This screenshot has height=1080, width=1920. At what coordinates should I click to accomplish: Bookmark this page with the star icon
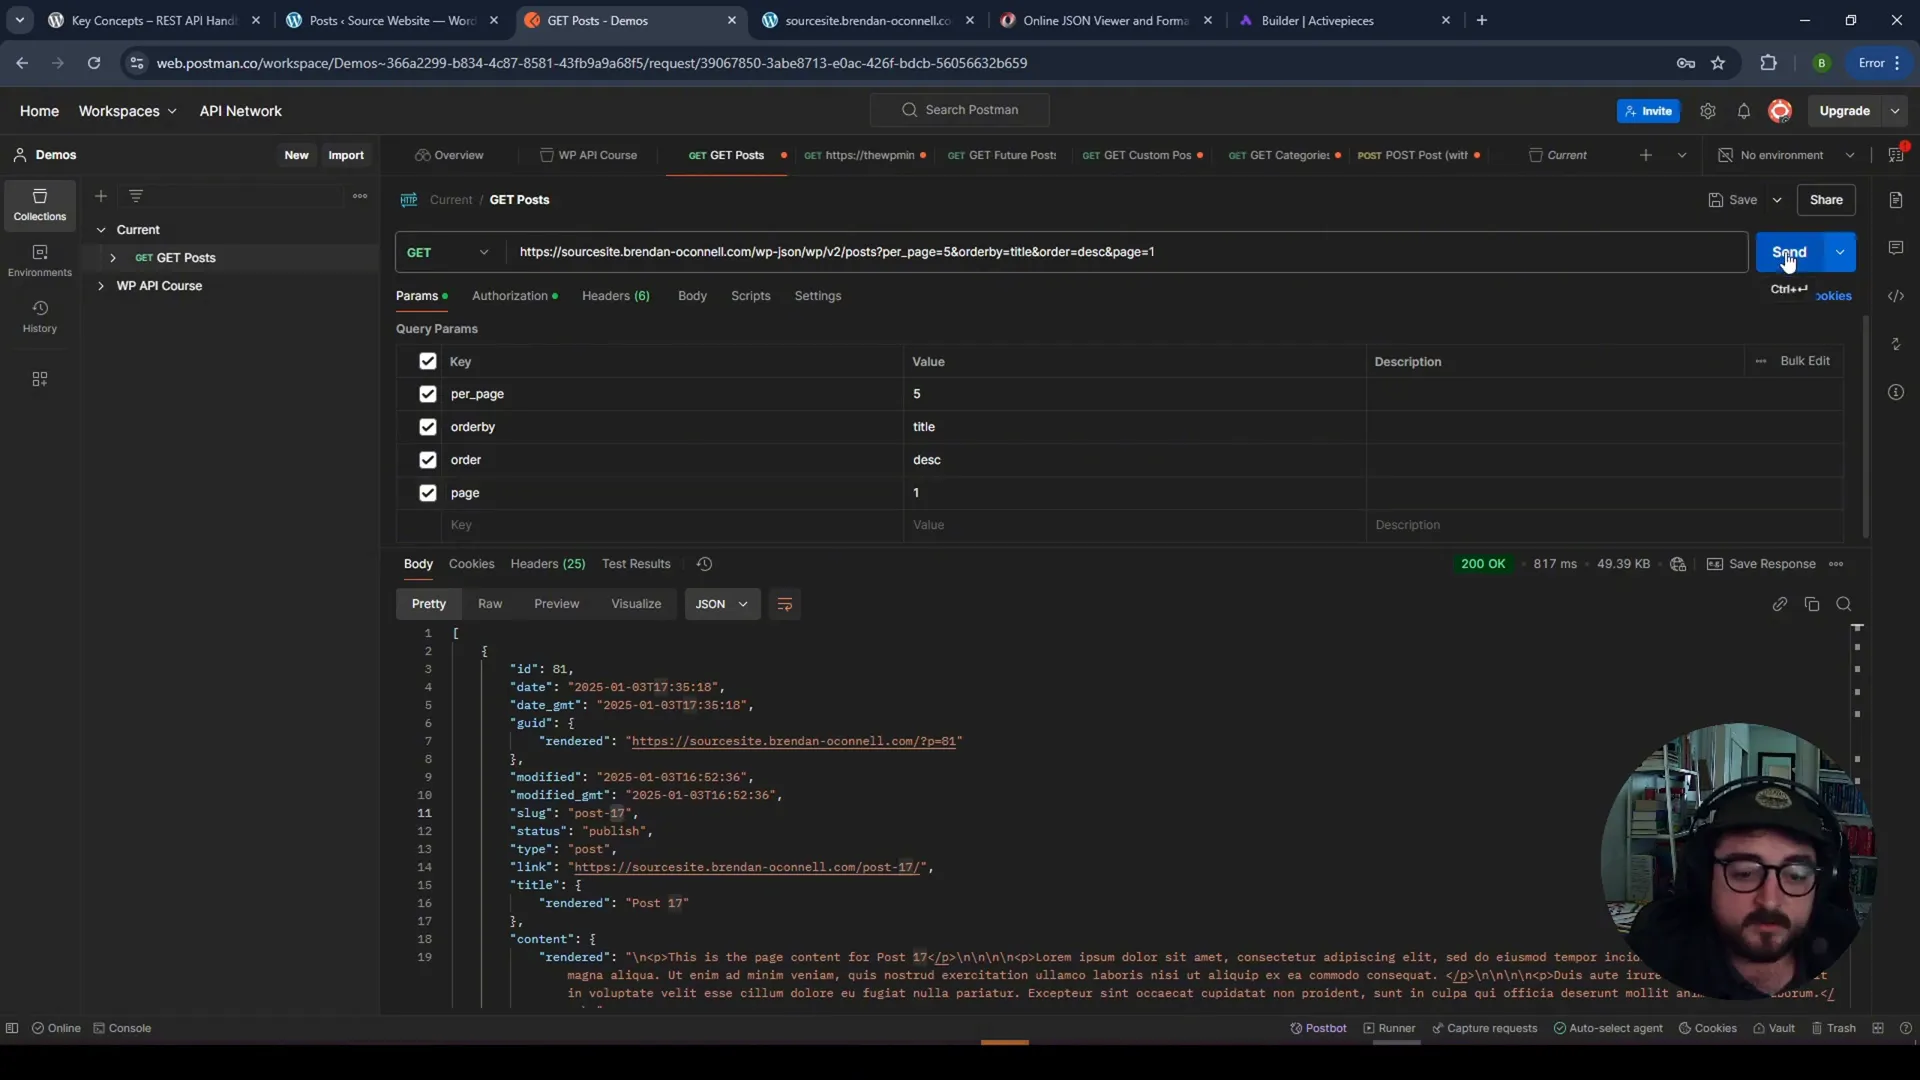[1718, 63]
